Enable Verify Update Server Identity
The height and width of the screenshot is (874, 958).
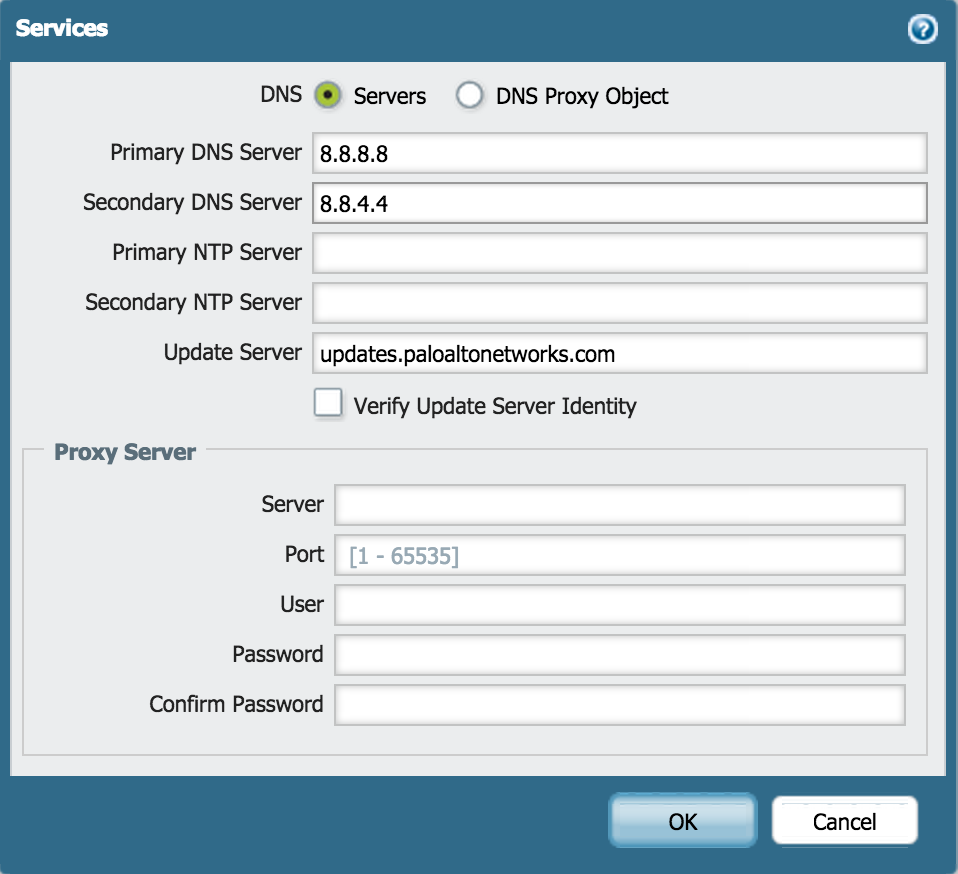(x=327, y=404)
